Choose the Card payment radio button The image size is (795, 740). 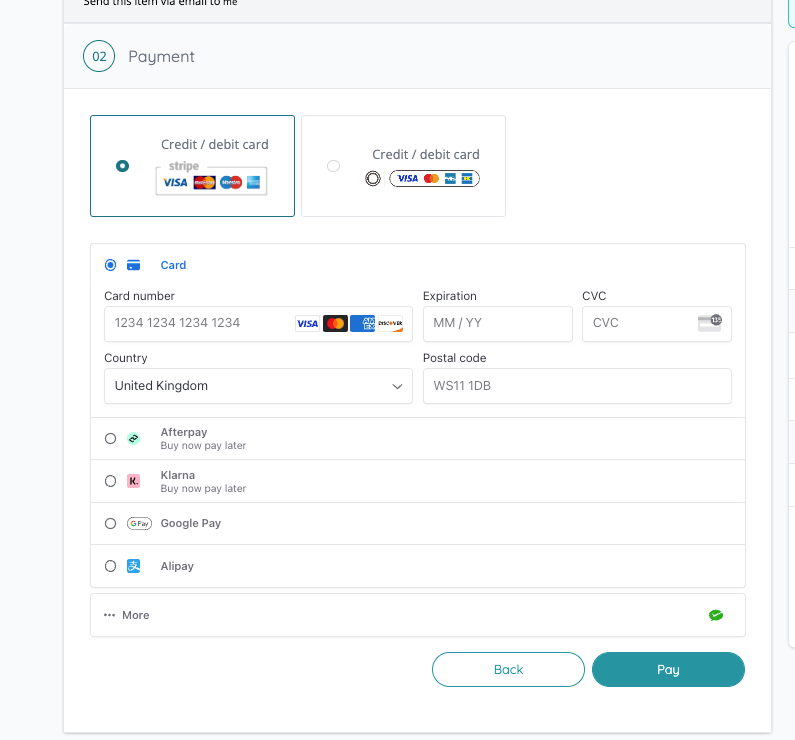coord(110,265)
